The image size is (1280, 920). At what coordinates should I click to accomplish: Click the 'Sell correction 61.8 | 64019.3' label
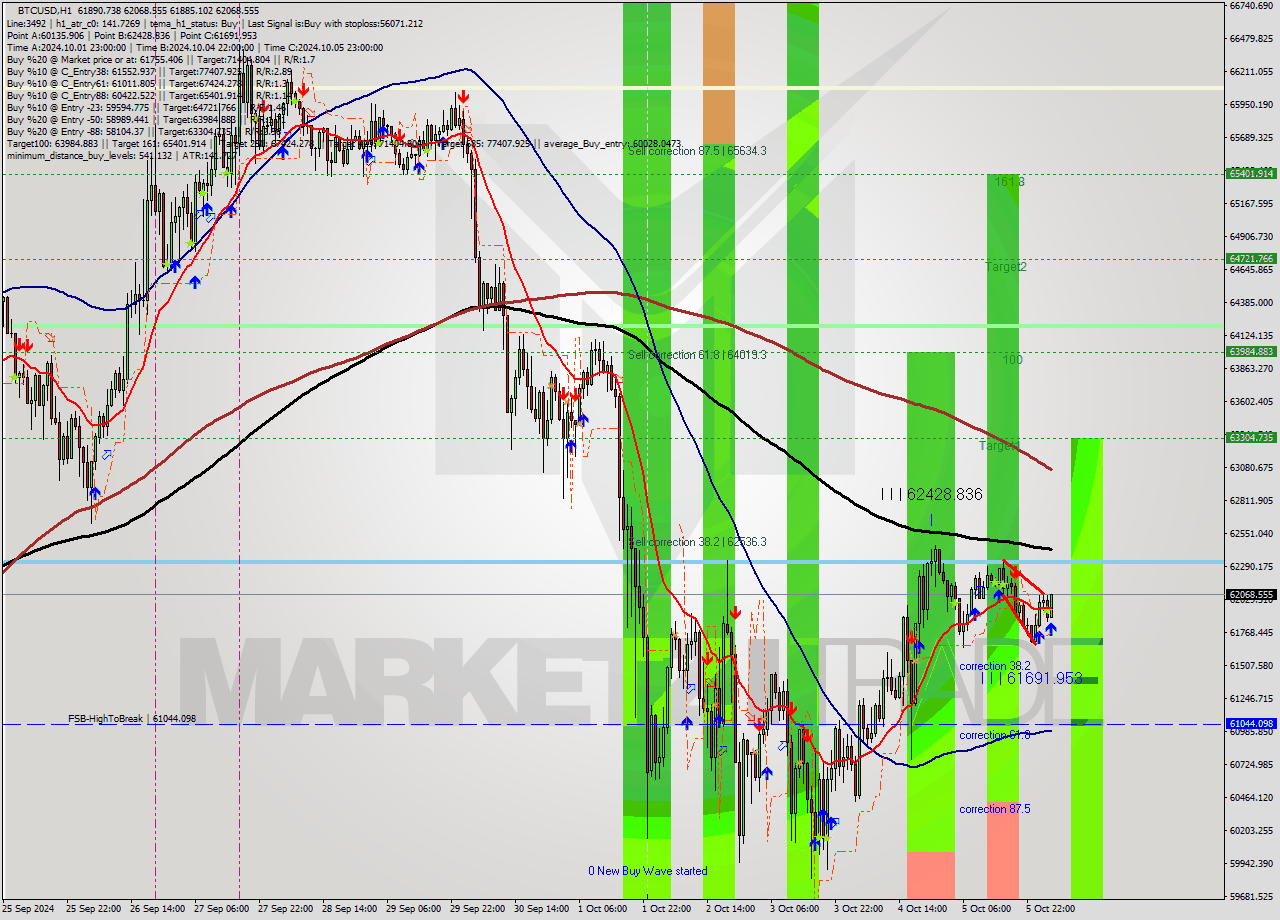click(697, 355)
